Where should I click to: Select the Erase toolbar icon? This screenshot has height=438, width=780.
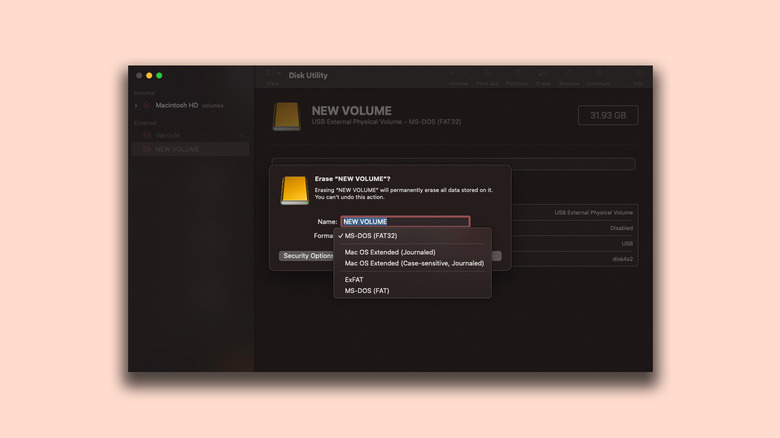[543, 77]
